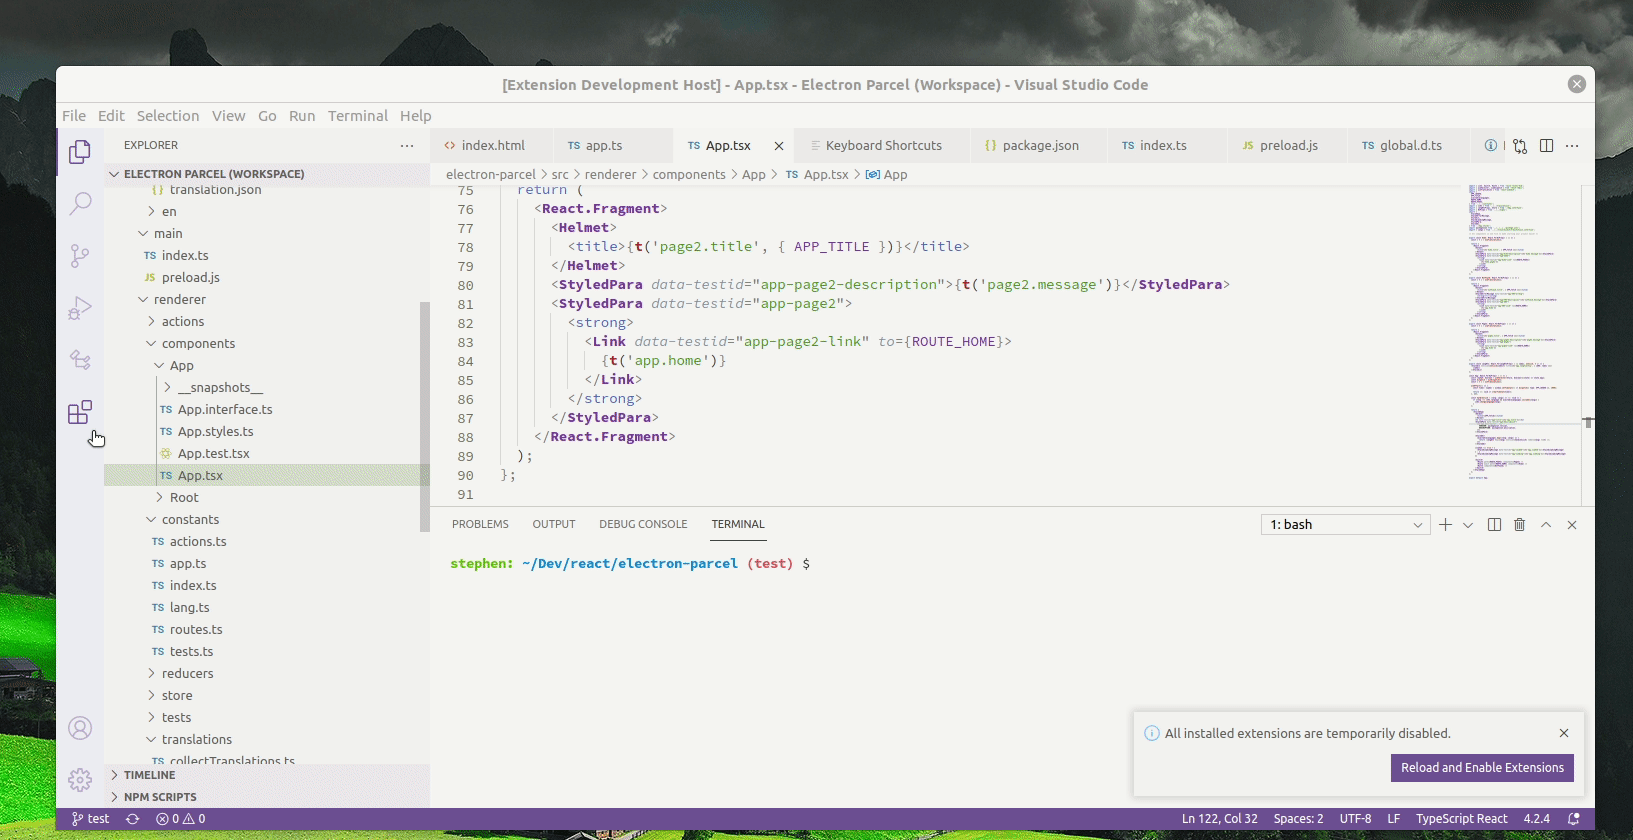Screen dimensions: 1633x840
Task: Open the Selection menu
Action: 168,116
